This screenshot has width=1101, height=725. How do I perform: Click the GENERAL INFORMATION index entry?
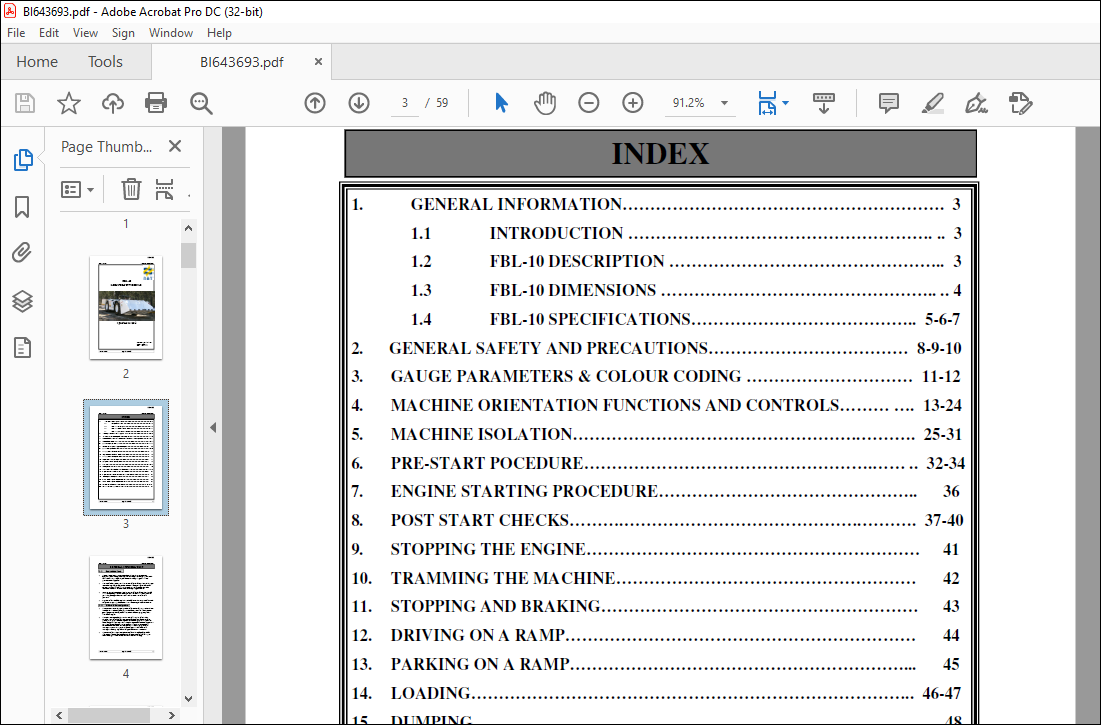516,204
